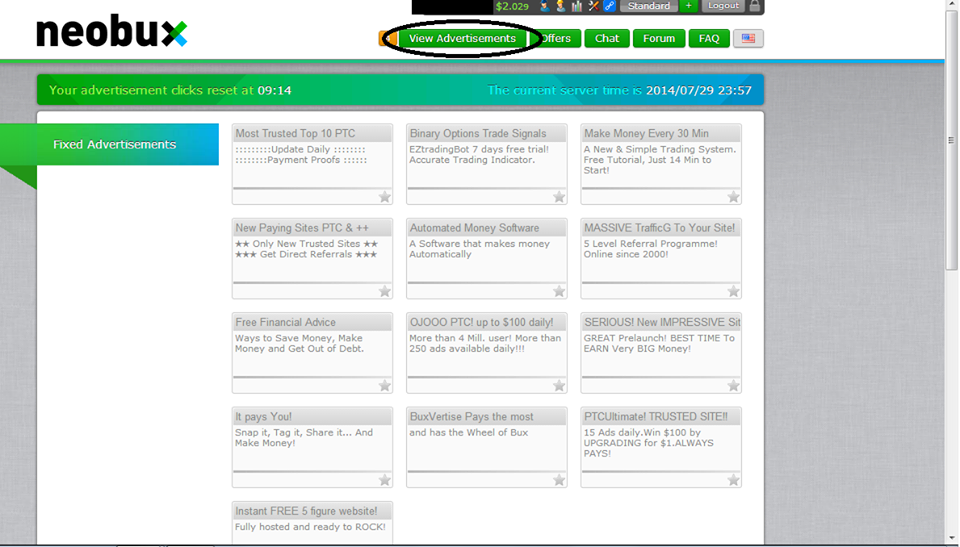Click the page vertical scrollbar

[951, 141]
